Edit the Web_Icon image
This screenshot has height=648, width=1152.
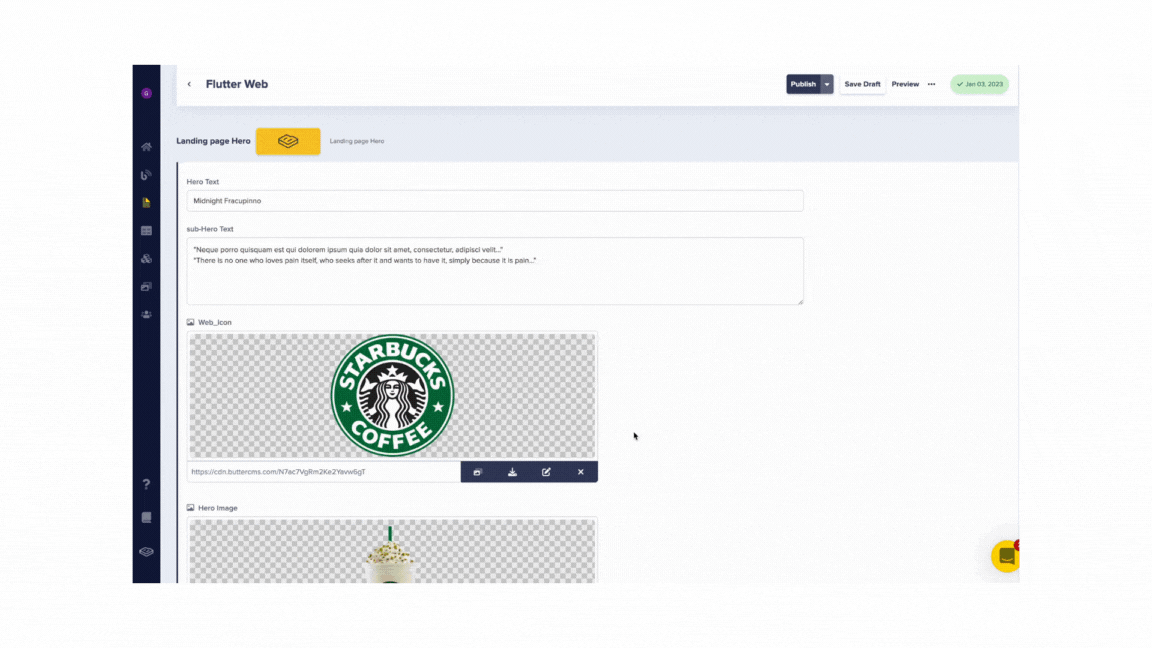coord(546,472)
